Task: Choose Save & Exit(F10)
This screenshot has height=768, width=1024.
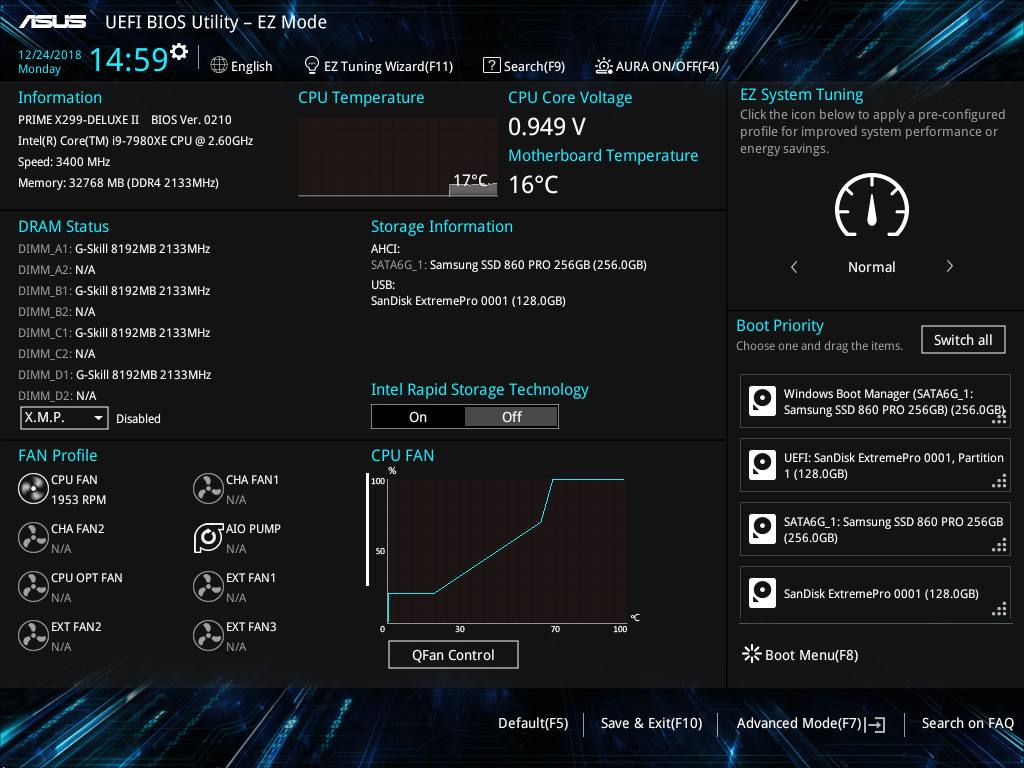Action: click(x=651, y=723)
